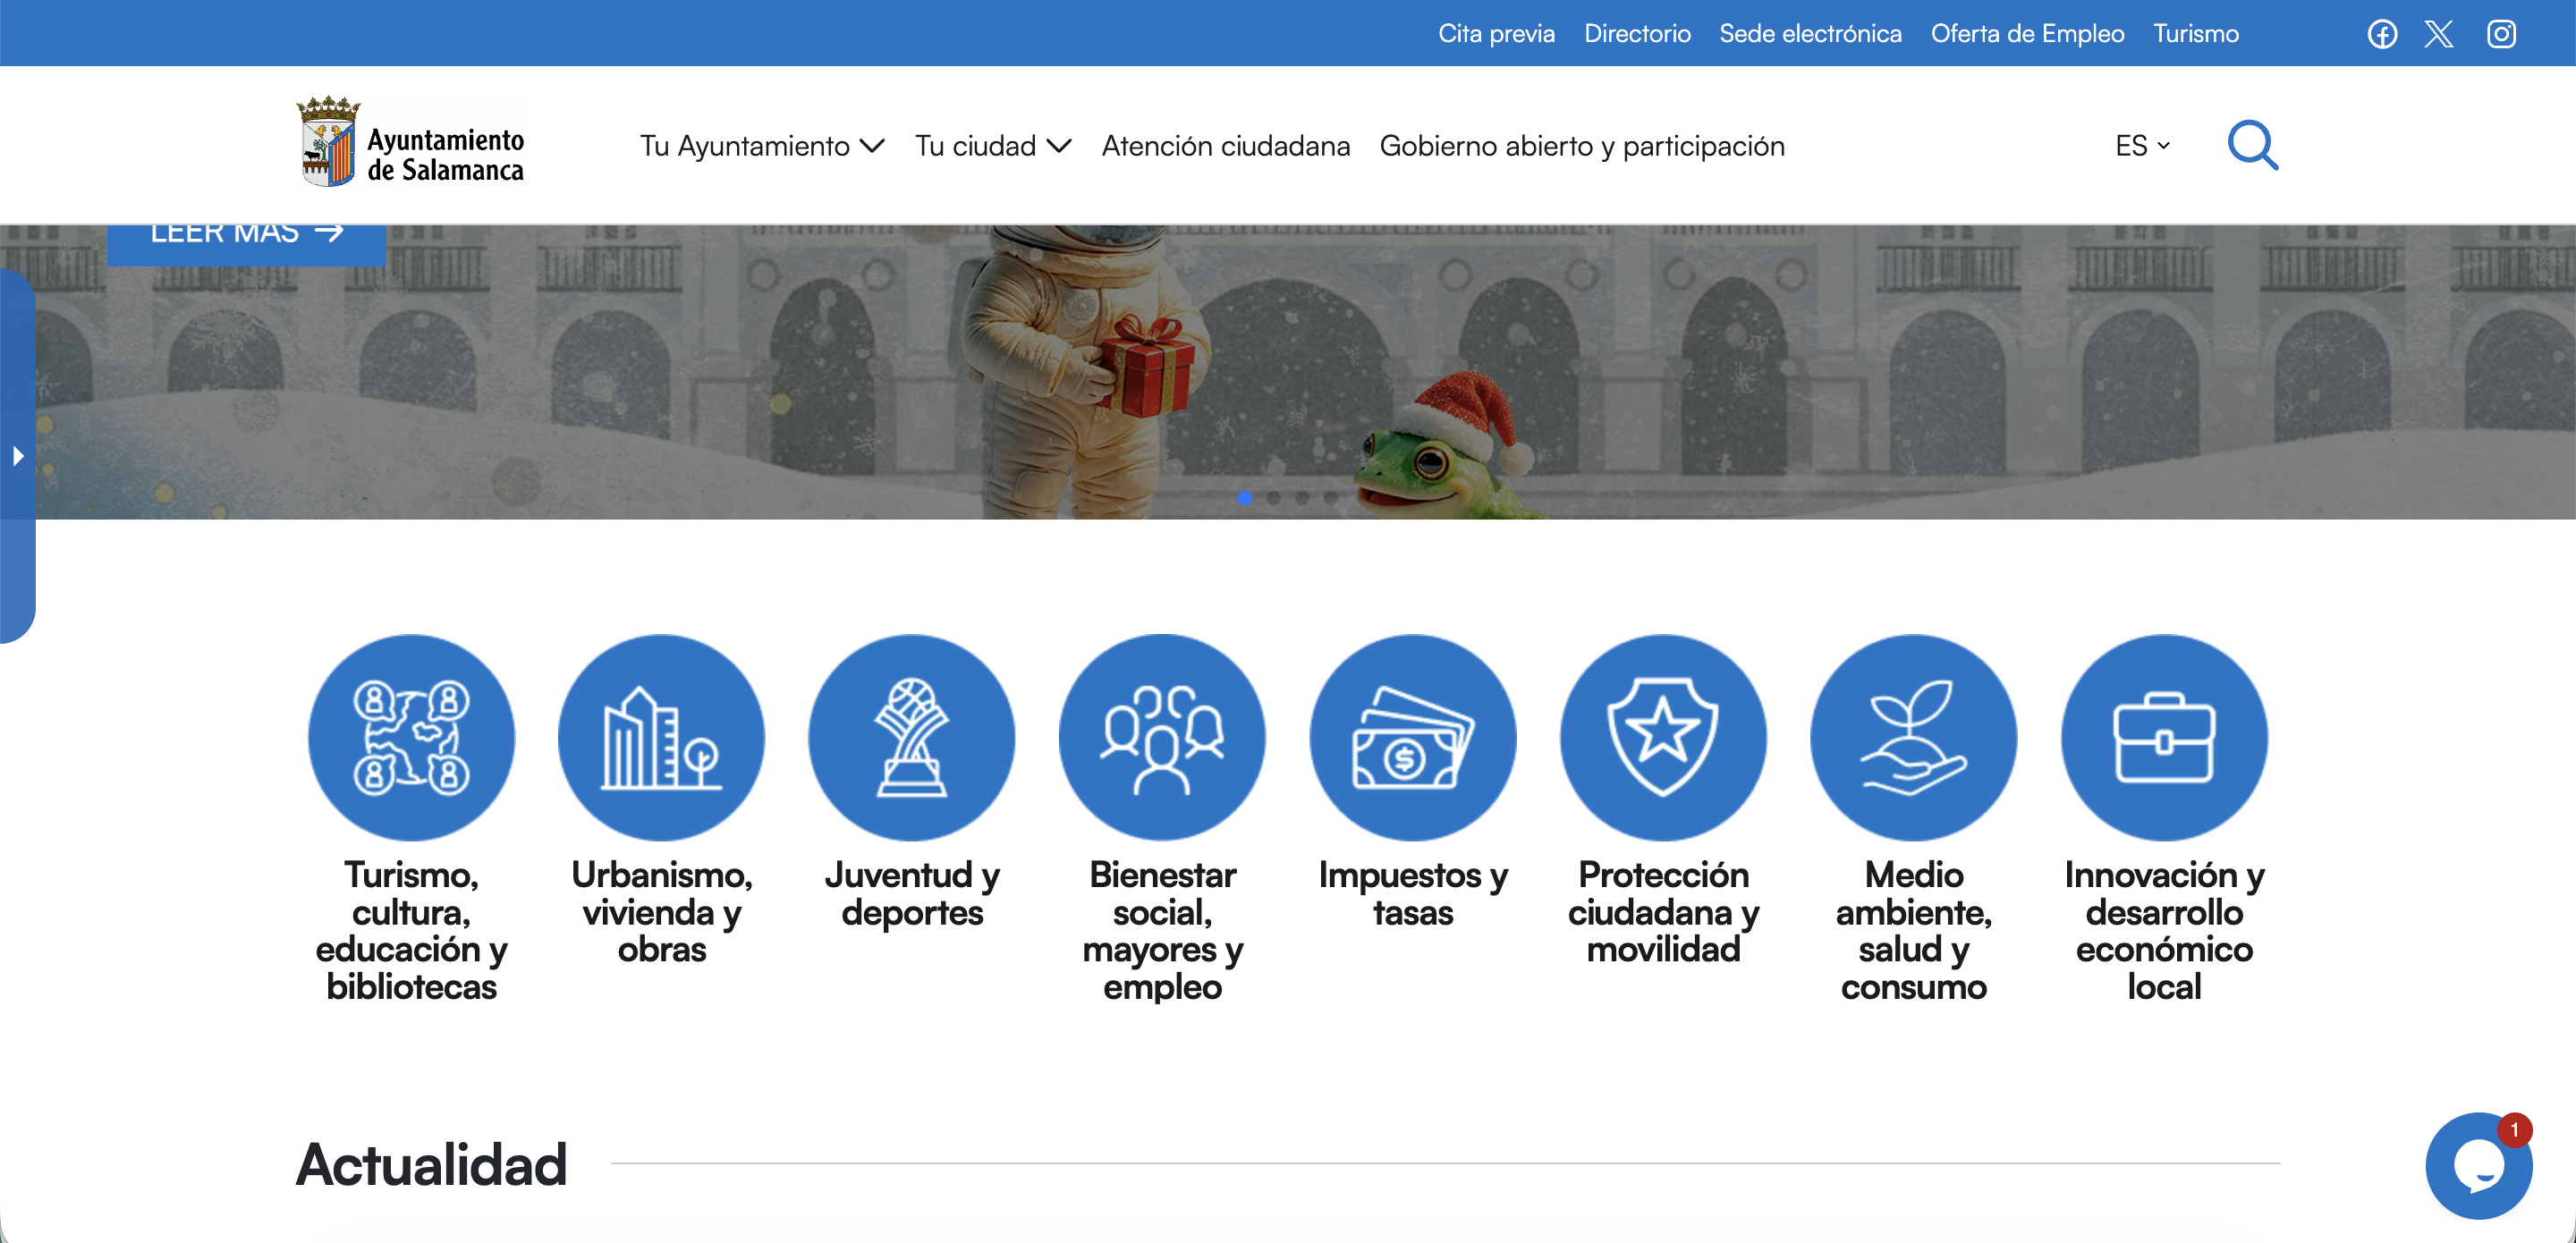Go to Atención ciudadana menu item

click(1225, 146)
